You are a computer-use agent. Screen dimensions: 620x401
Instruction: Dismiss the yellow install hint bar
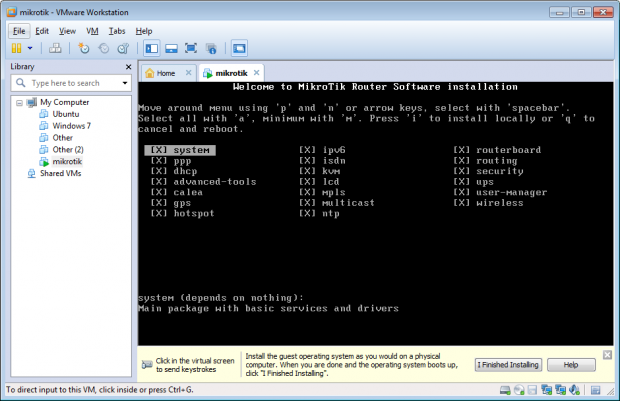pyautogui.click(x=607, y=355)
